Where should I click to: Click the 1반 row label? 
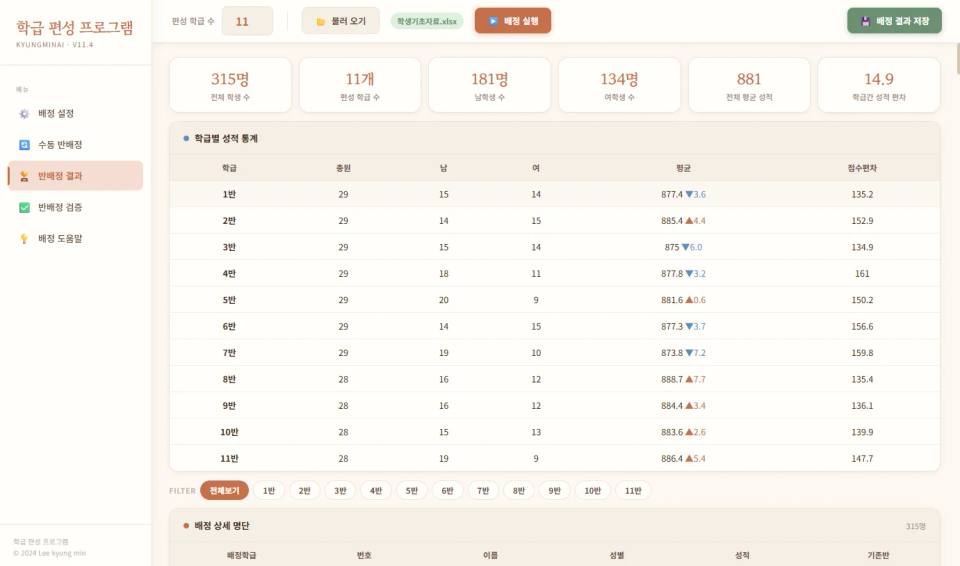229,194
